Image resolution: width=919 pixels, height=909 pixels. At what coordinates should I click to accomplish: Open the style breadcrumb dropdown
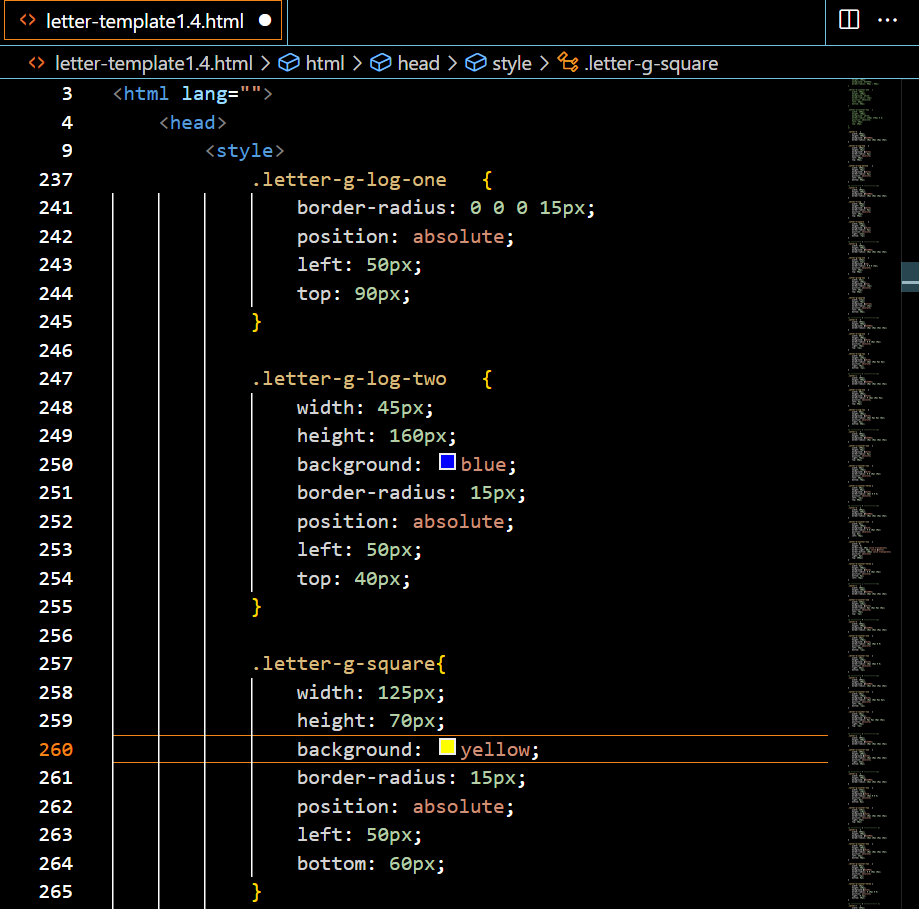point(511,63)
